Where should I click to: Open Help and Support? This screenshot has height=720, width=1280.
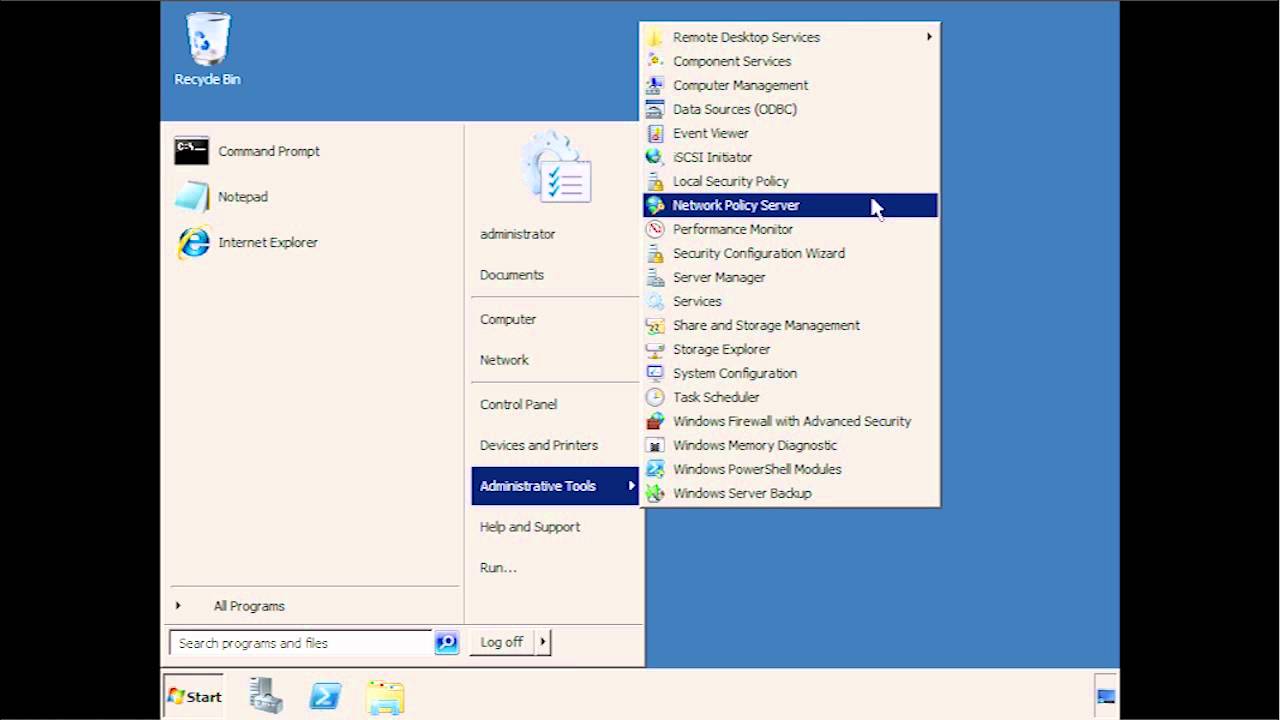click(x=530, y=527)
